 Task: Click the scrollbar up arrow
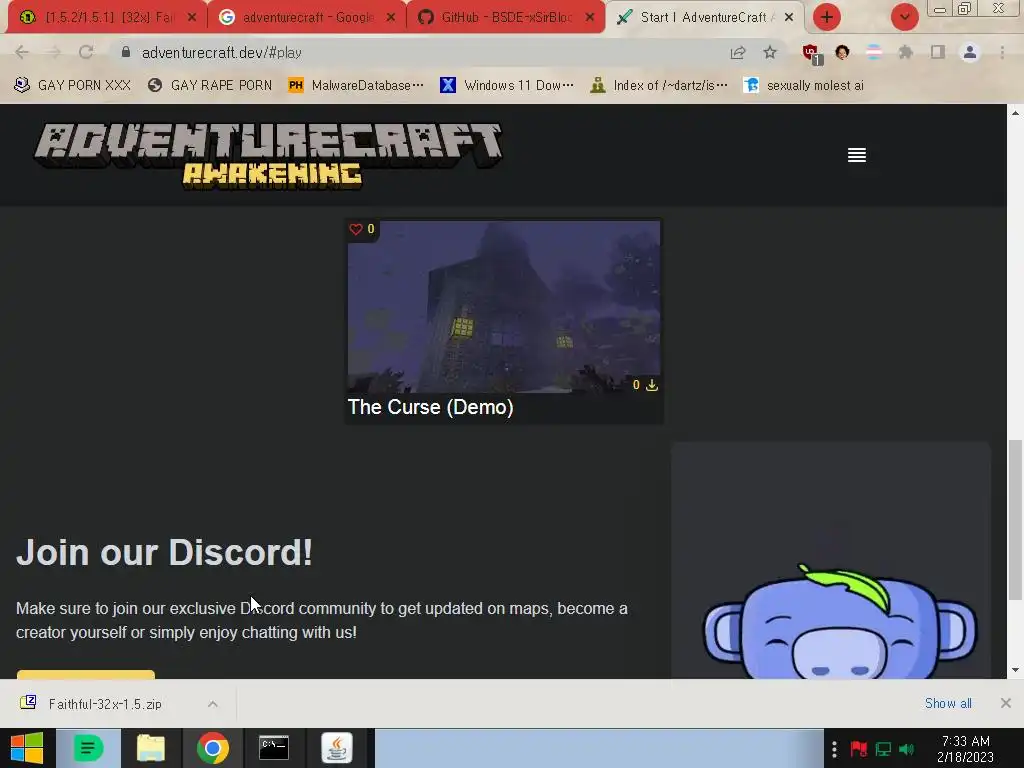pyautogui.click(x=1015, y=114)
